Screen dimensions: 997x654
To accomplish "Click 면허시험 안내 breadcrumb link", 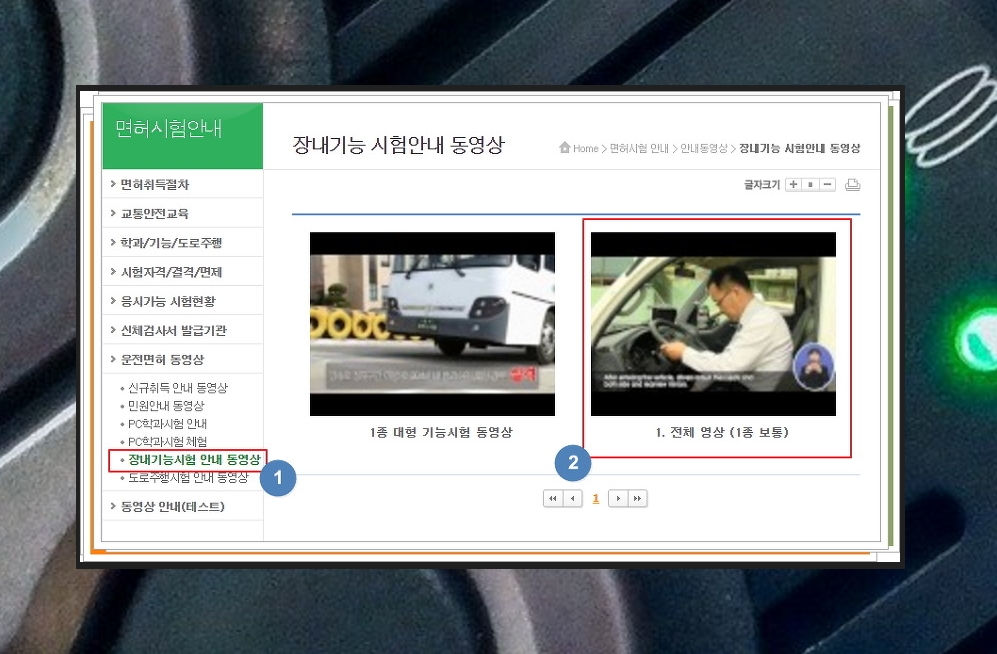I will click(x=639, y=148).
